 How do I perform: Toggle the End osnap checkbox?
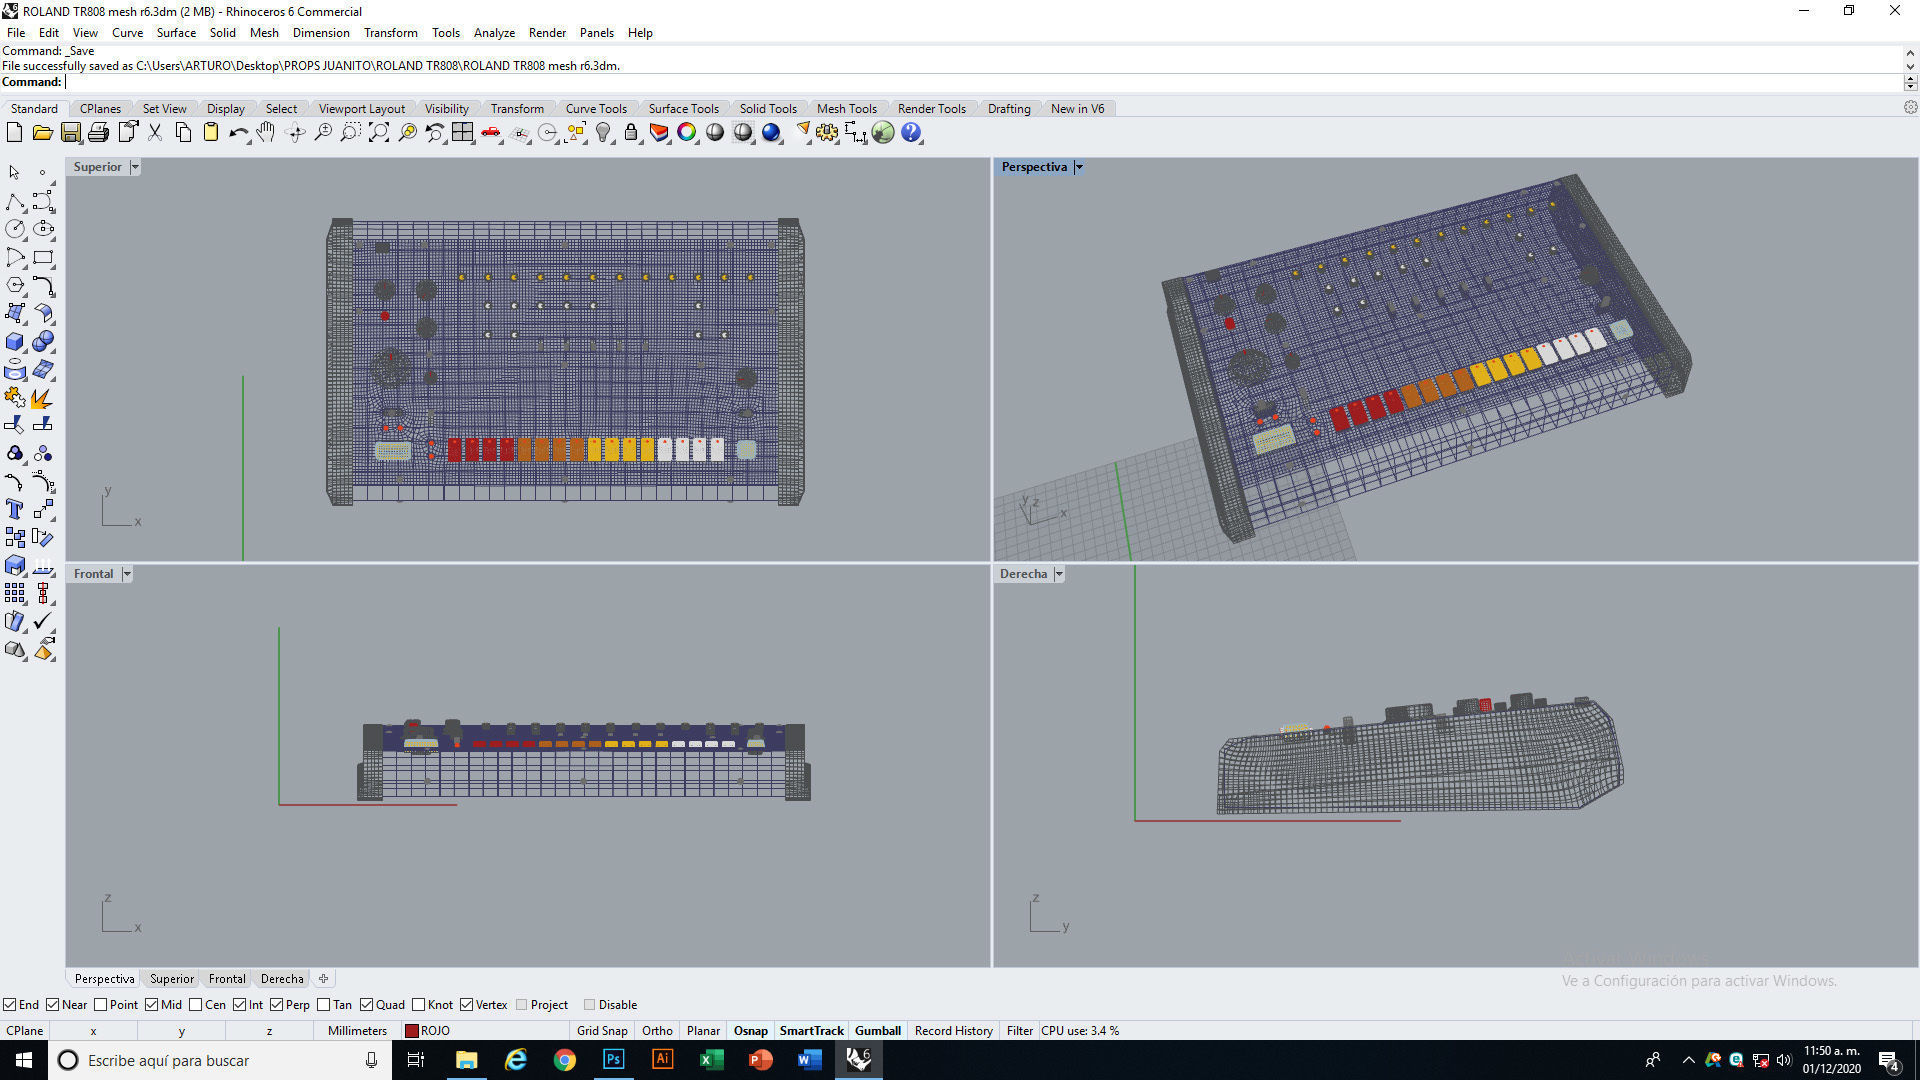click(x=9, y=1005)
